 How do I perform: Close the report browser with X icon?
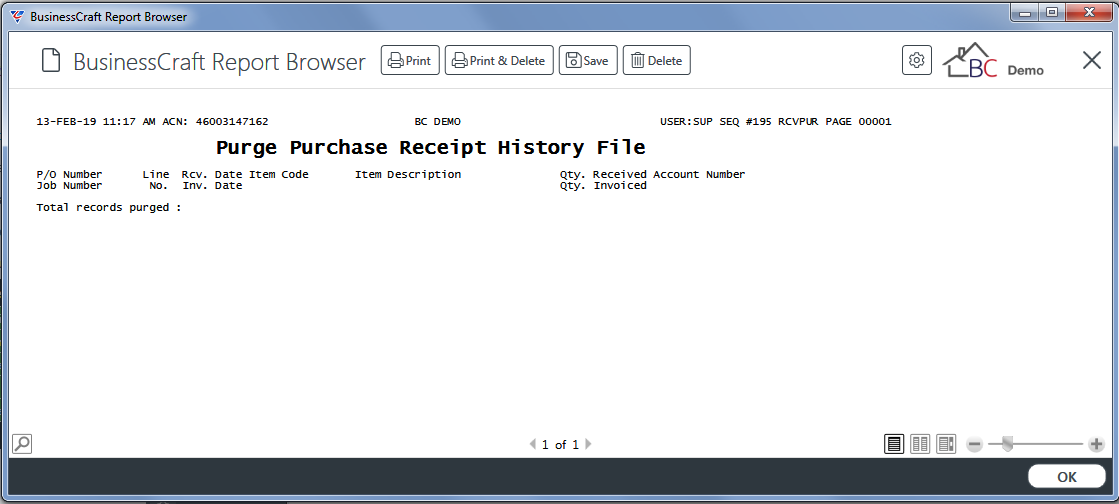(1092, 61)
